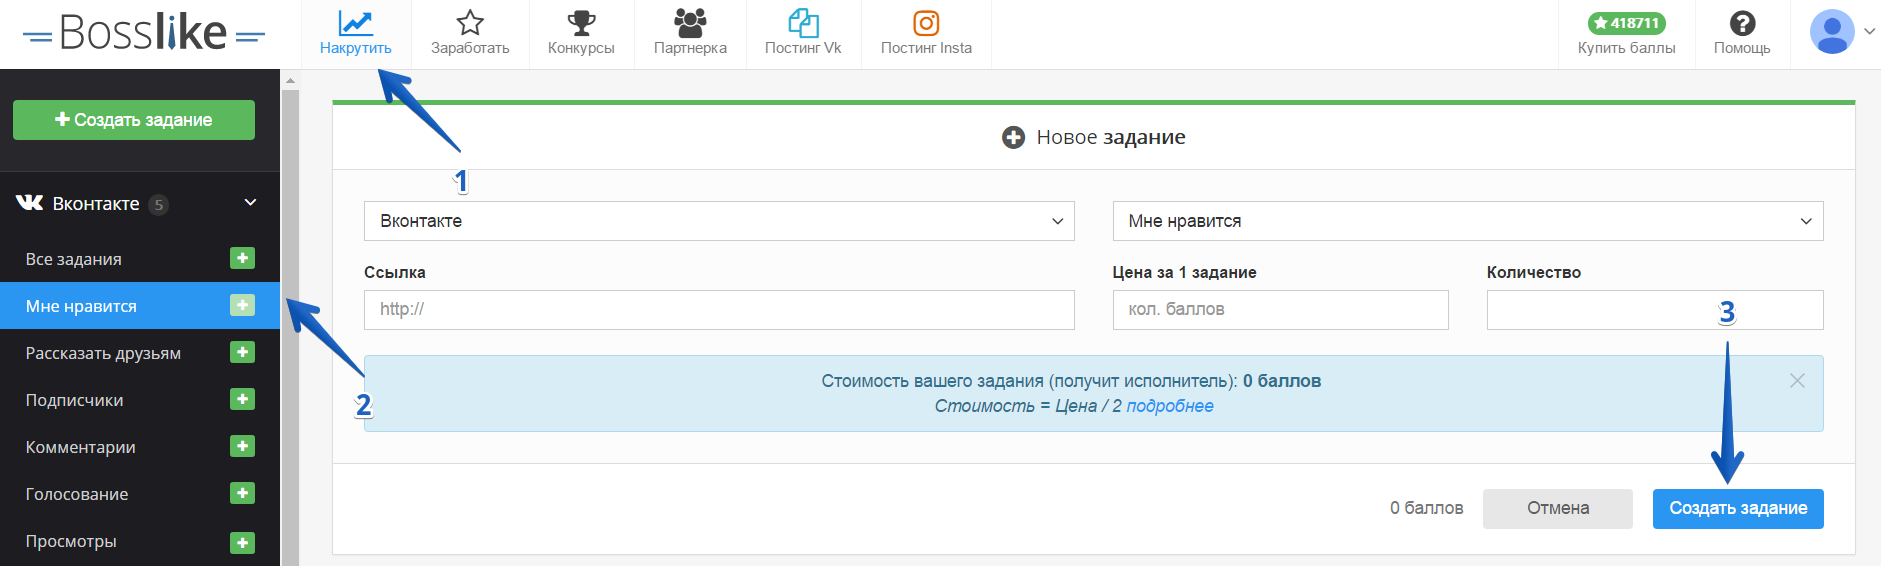The image size is (1881, 566).
Task: Click the plus icon next to Комментарии
Action: point(242,446)
